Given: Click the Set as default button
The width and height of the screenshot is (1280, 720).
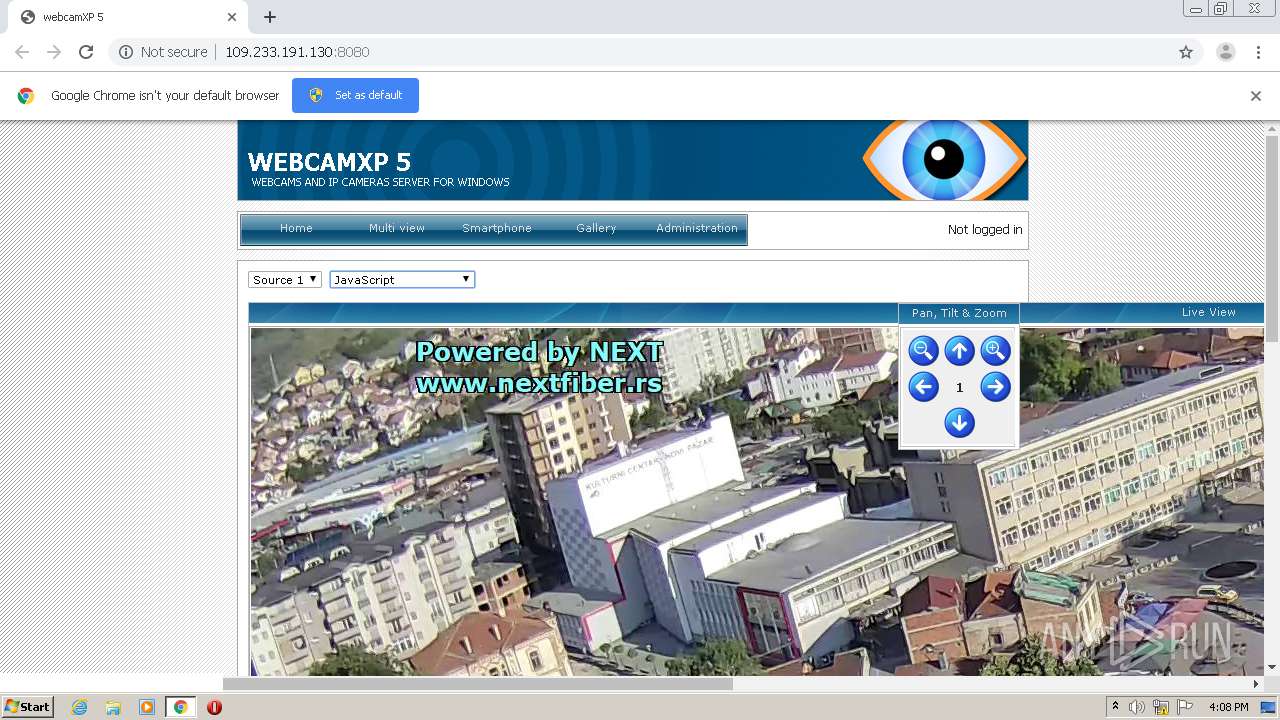Looking at the screenshot, I should pyautogui.click(x=355, y=95).
